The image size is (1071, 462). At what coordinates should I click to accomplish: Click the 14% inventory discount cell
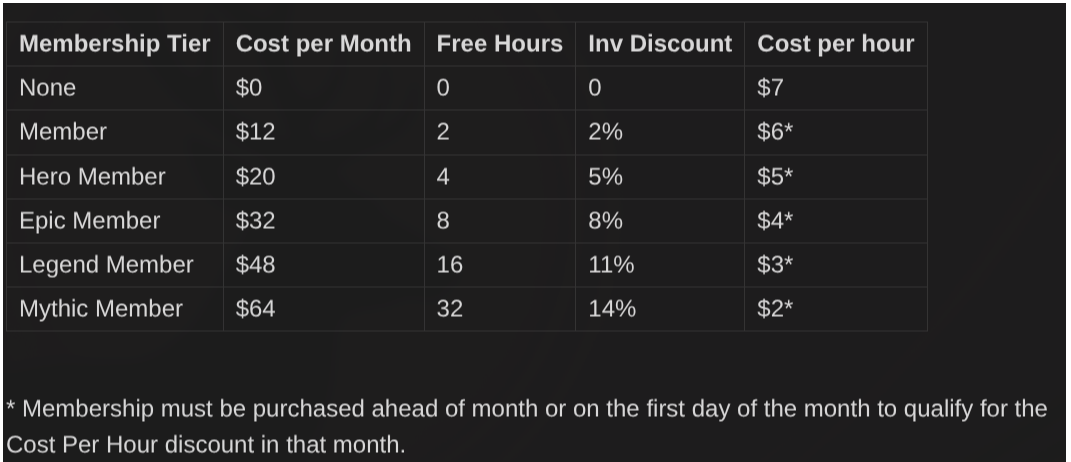pos(660,309)
